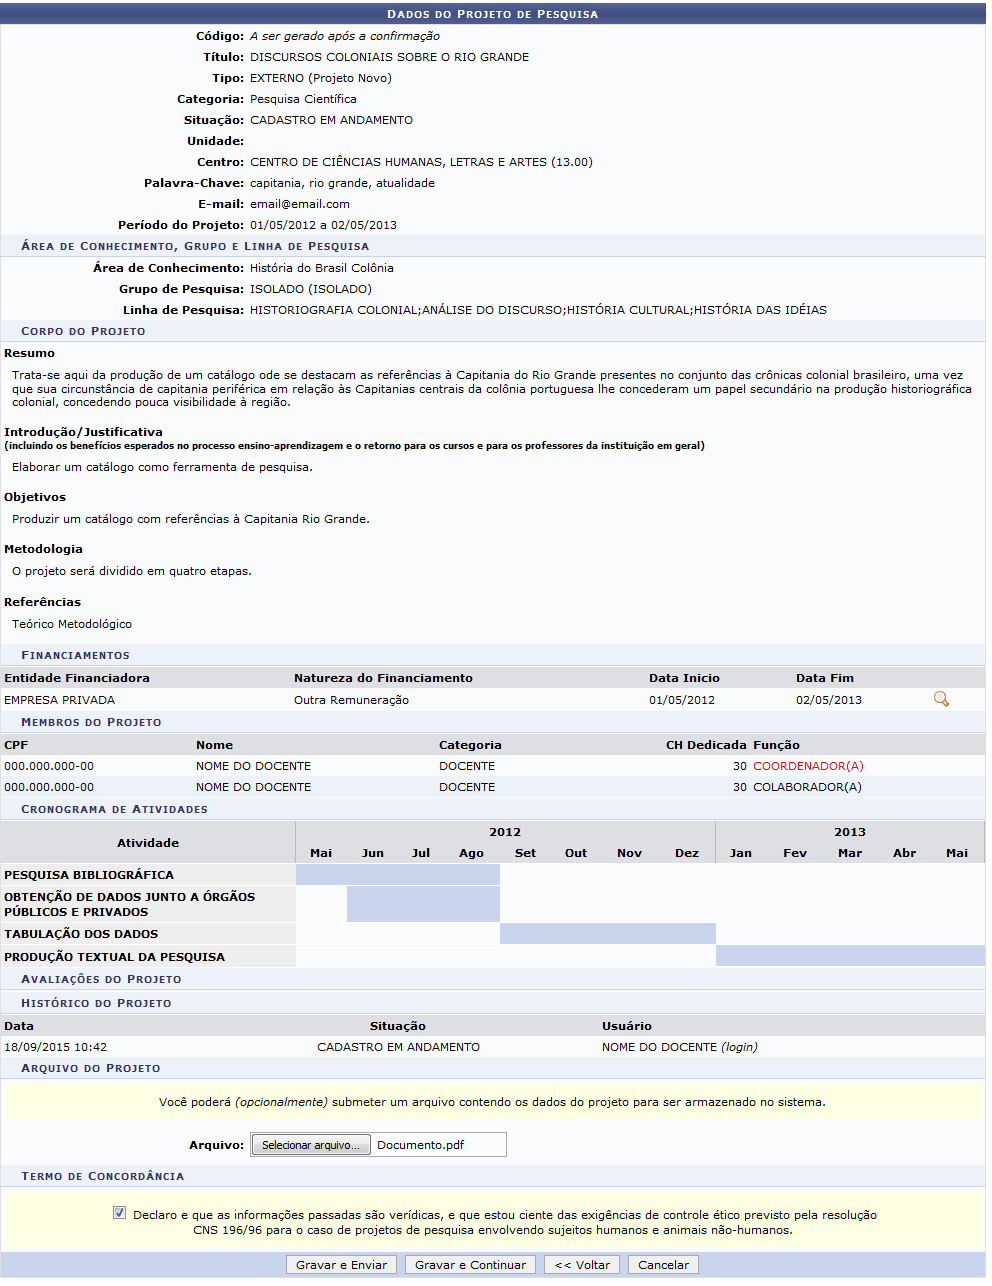Click the email@email.com address text
Viewport: 992px width, 1286px height.
[299, 204]
